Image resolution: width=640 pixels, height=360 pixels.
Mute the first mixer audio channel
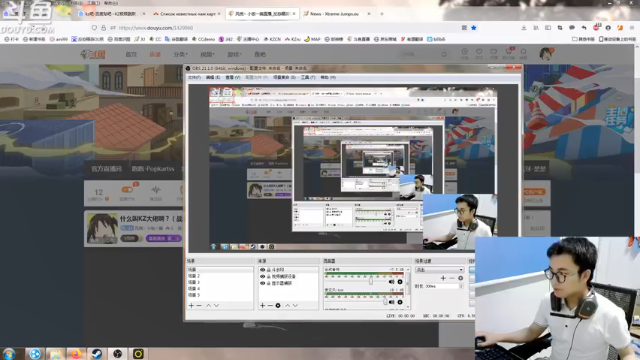click(x=391, y=282)
